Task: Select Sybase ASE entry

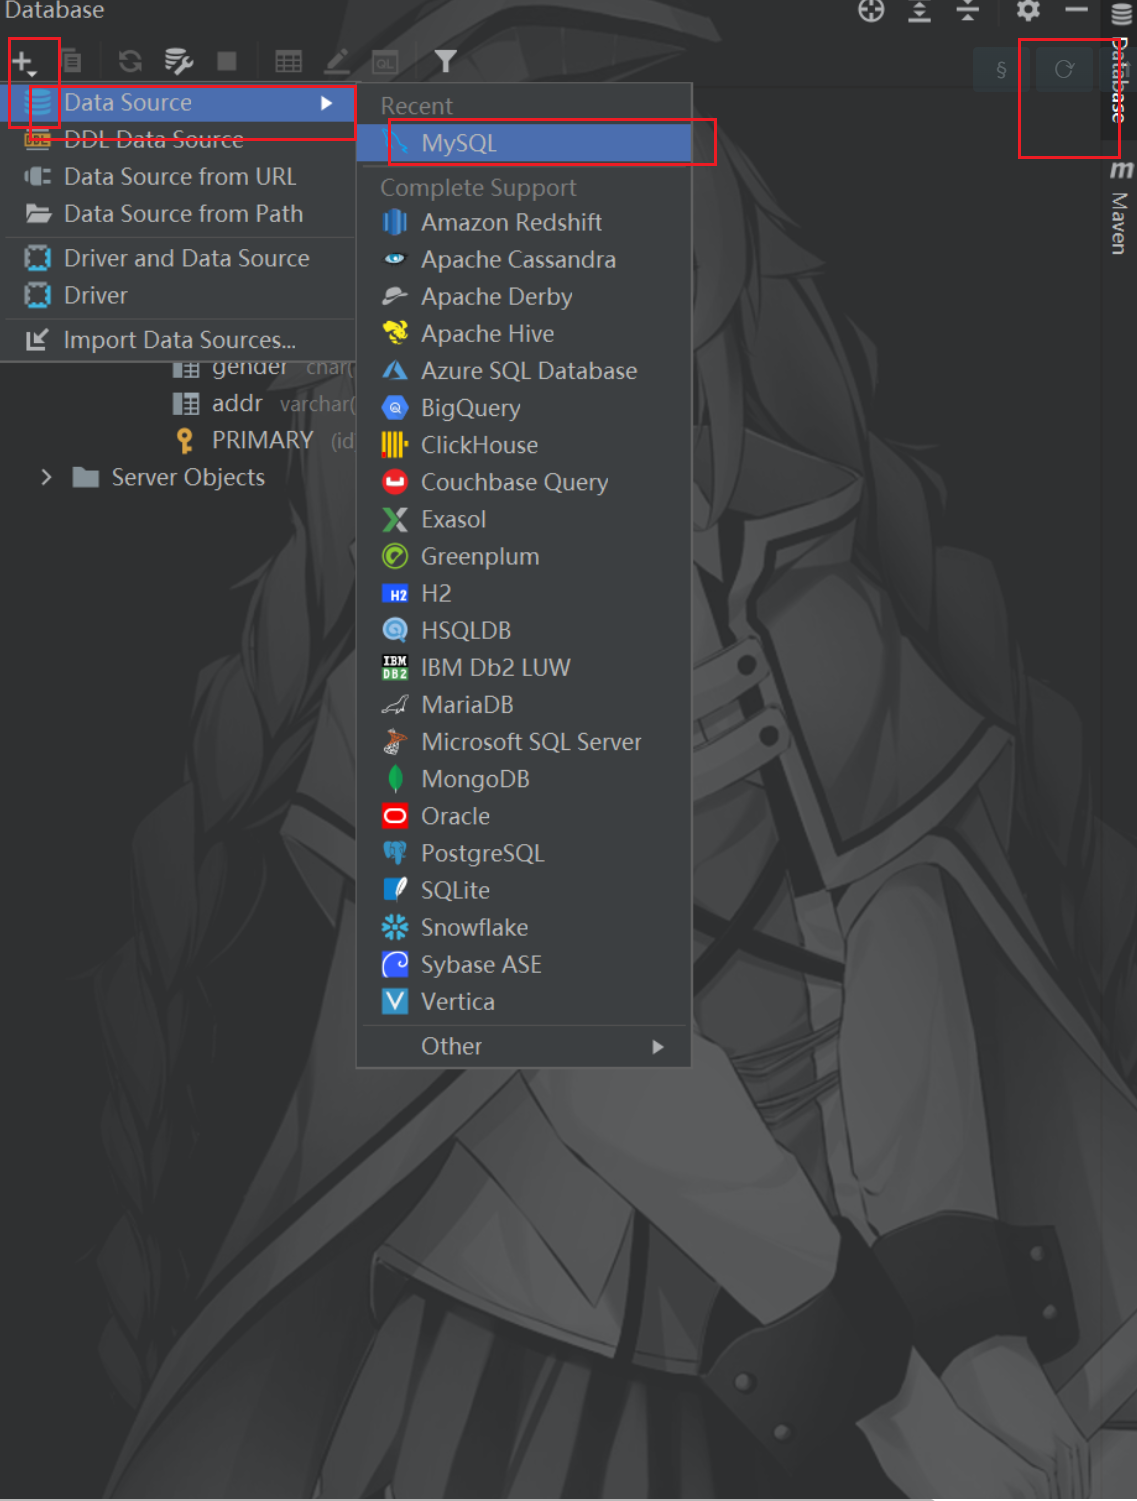Action: 524,965
